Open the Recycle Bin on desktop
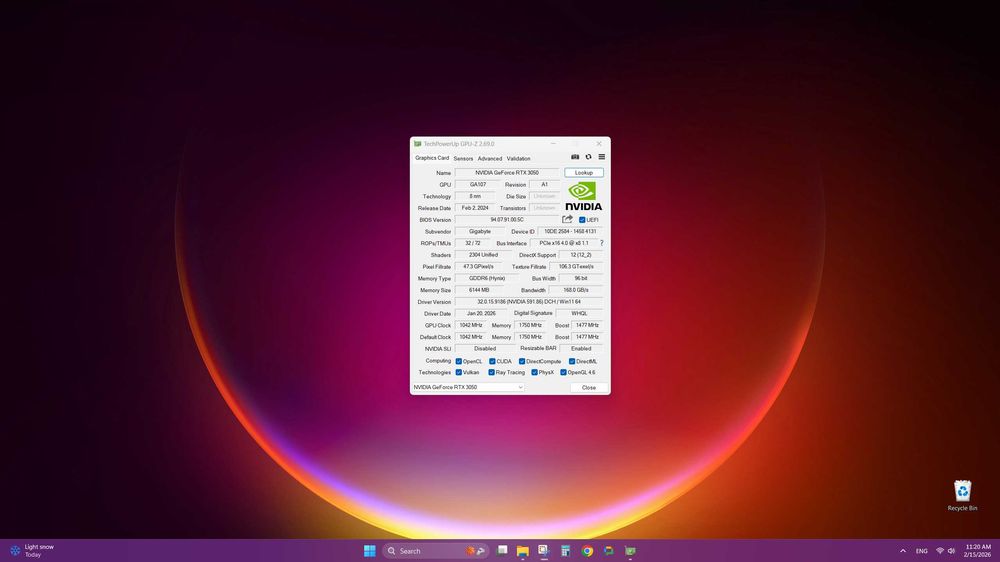This screenshot has width=1000, height=562. point(962,496)
